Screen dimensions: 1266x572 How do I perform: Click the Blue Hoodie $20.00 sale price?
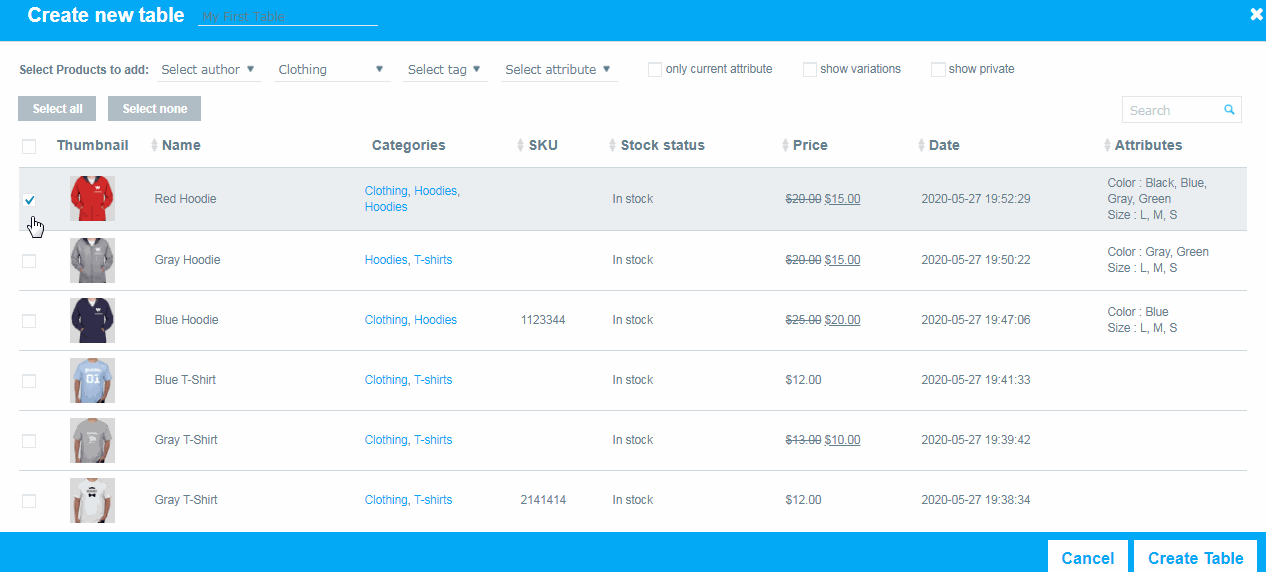click(x=842, y=320)
